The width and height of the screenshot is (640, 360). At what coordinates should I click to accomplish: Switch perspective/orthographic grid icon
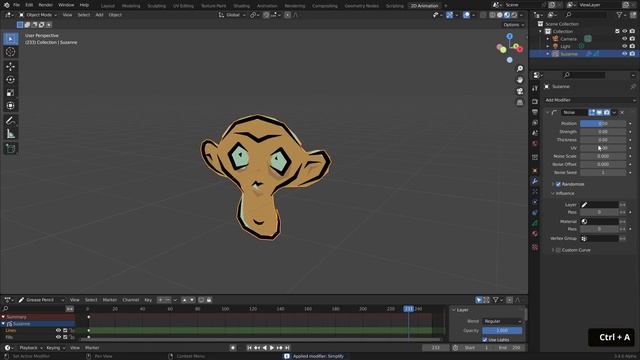(520, 102)
